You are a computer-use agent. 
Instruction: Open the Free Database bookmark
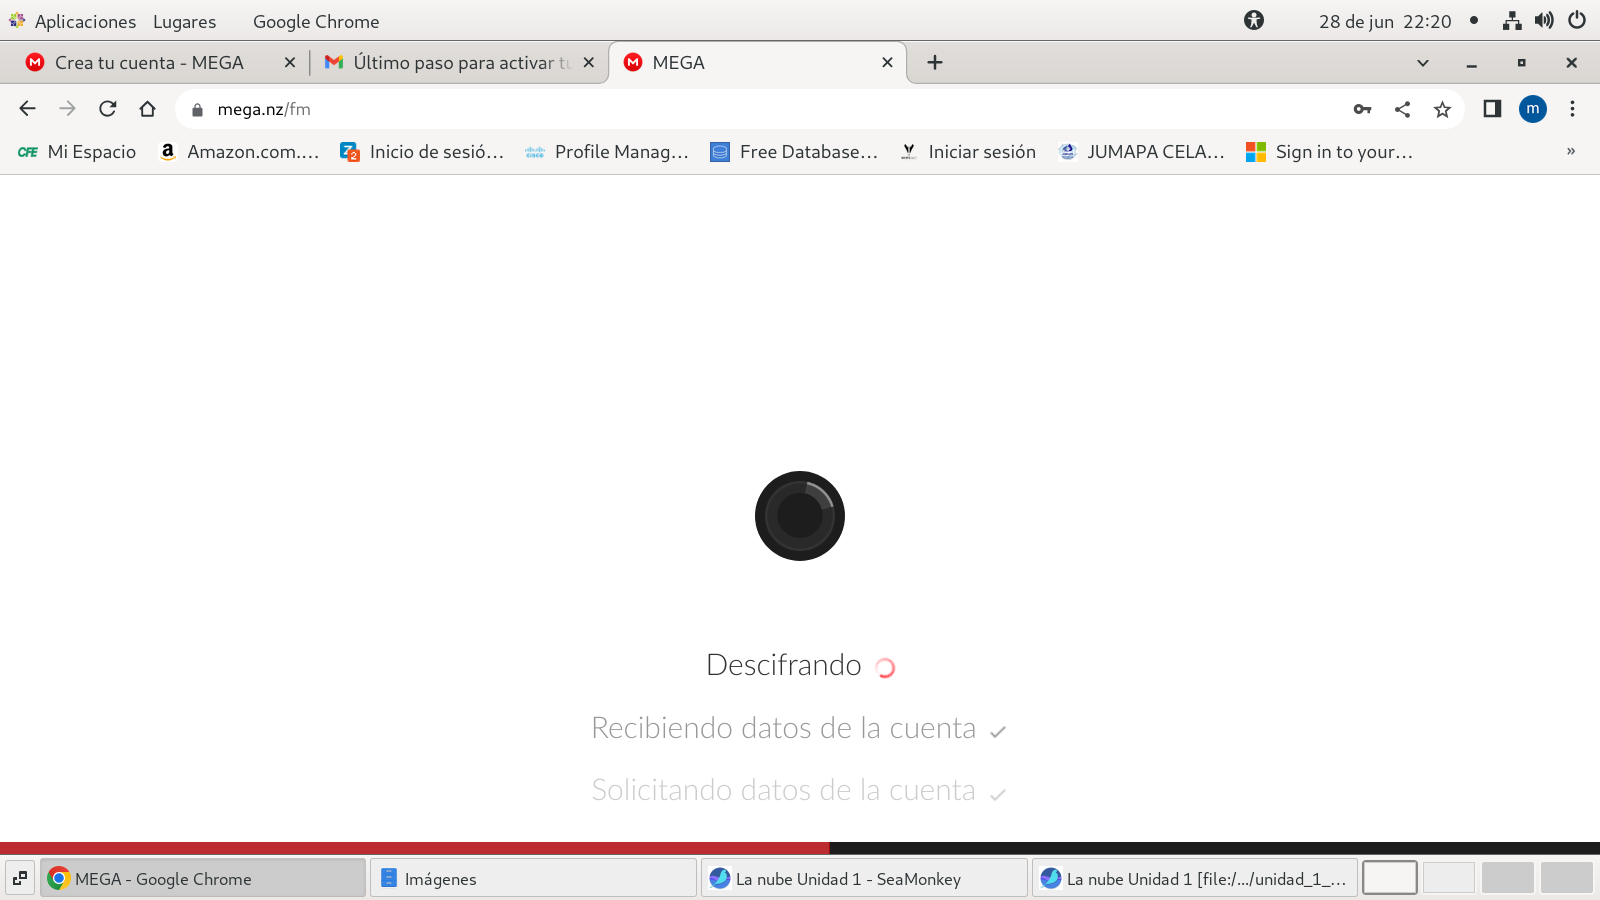[x=794, y=152]
